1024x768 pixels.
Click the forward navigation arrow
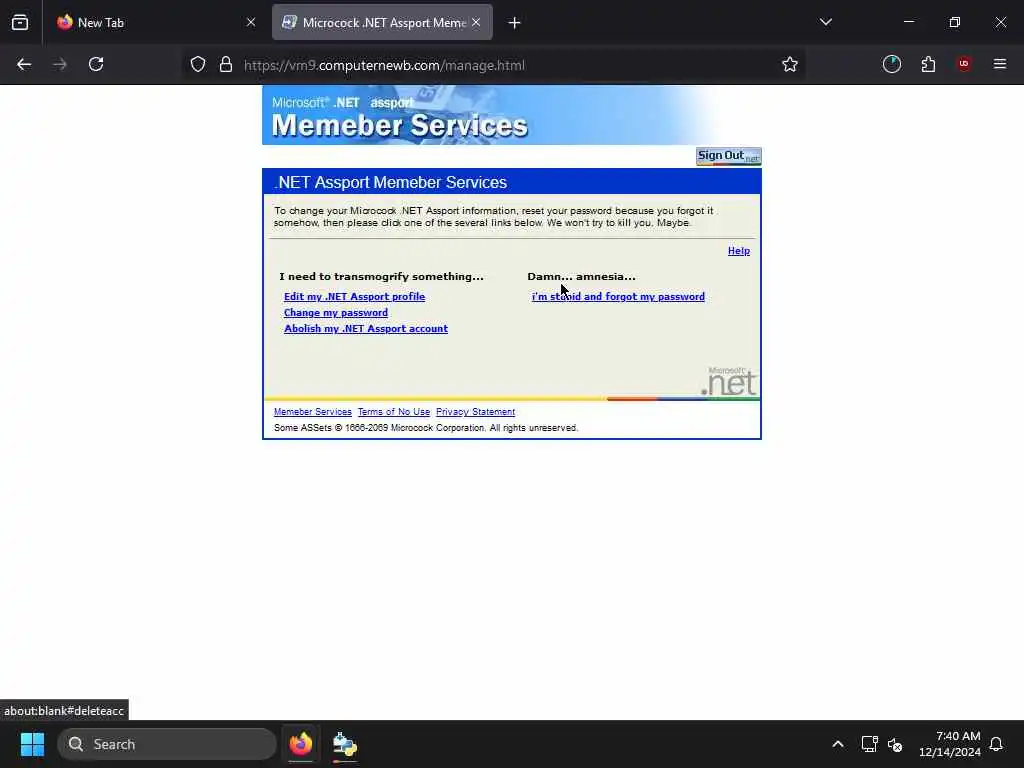pos(60,64)
